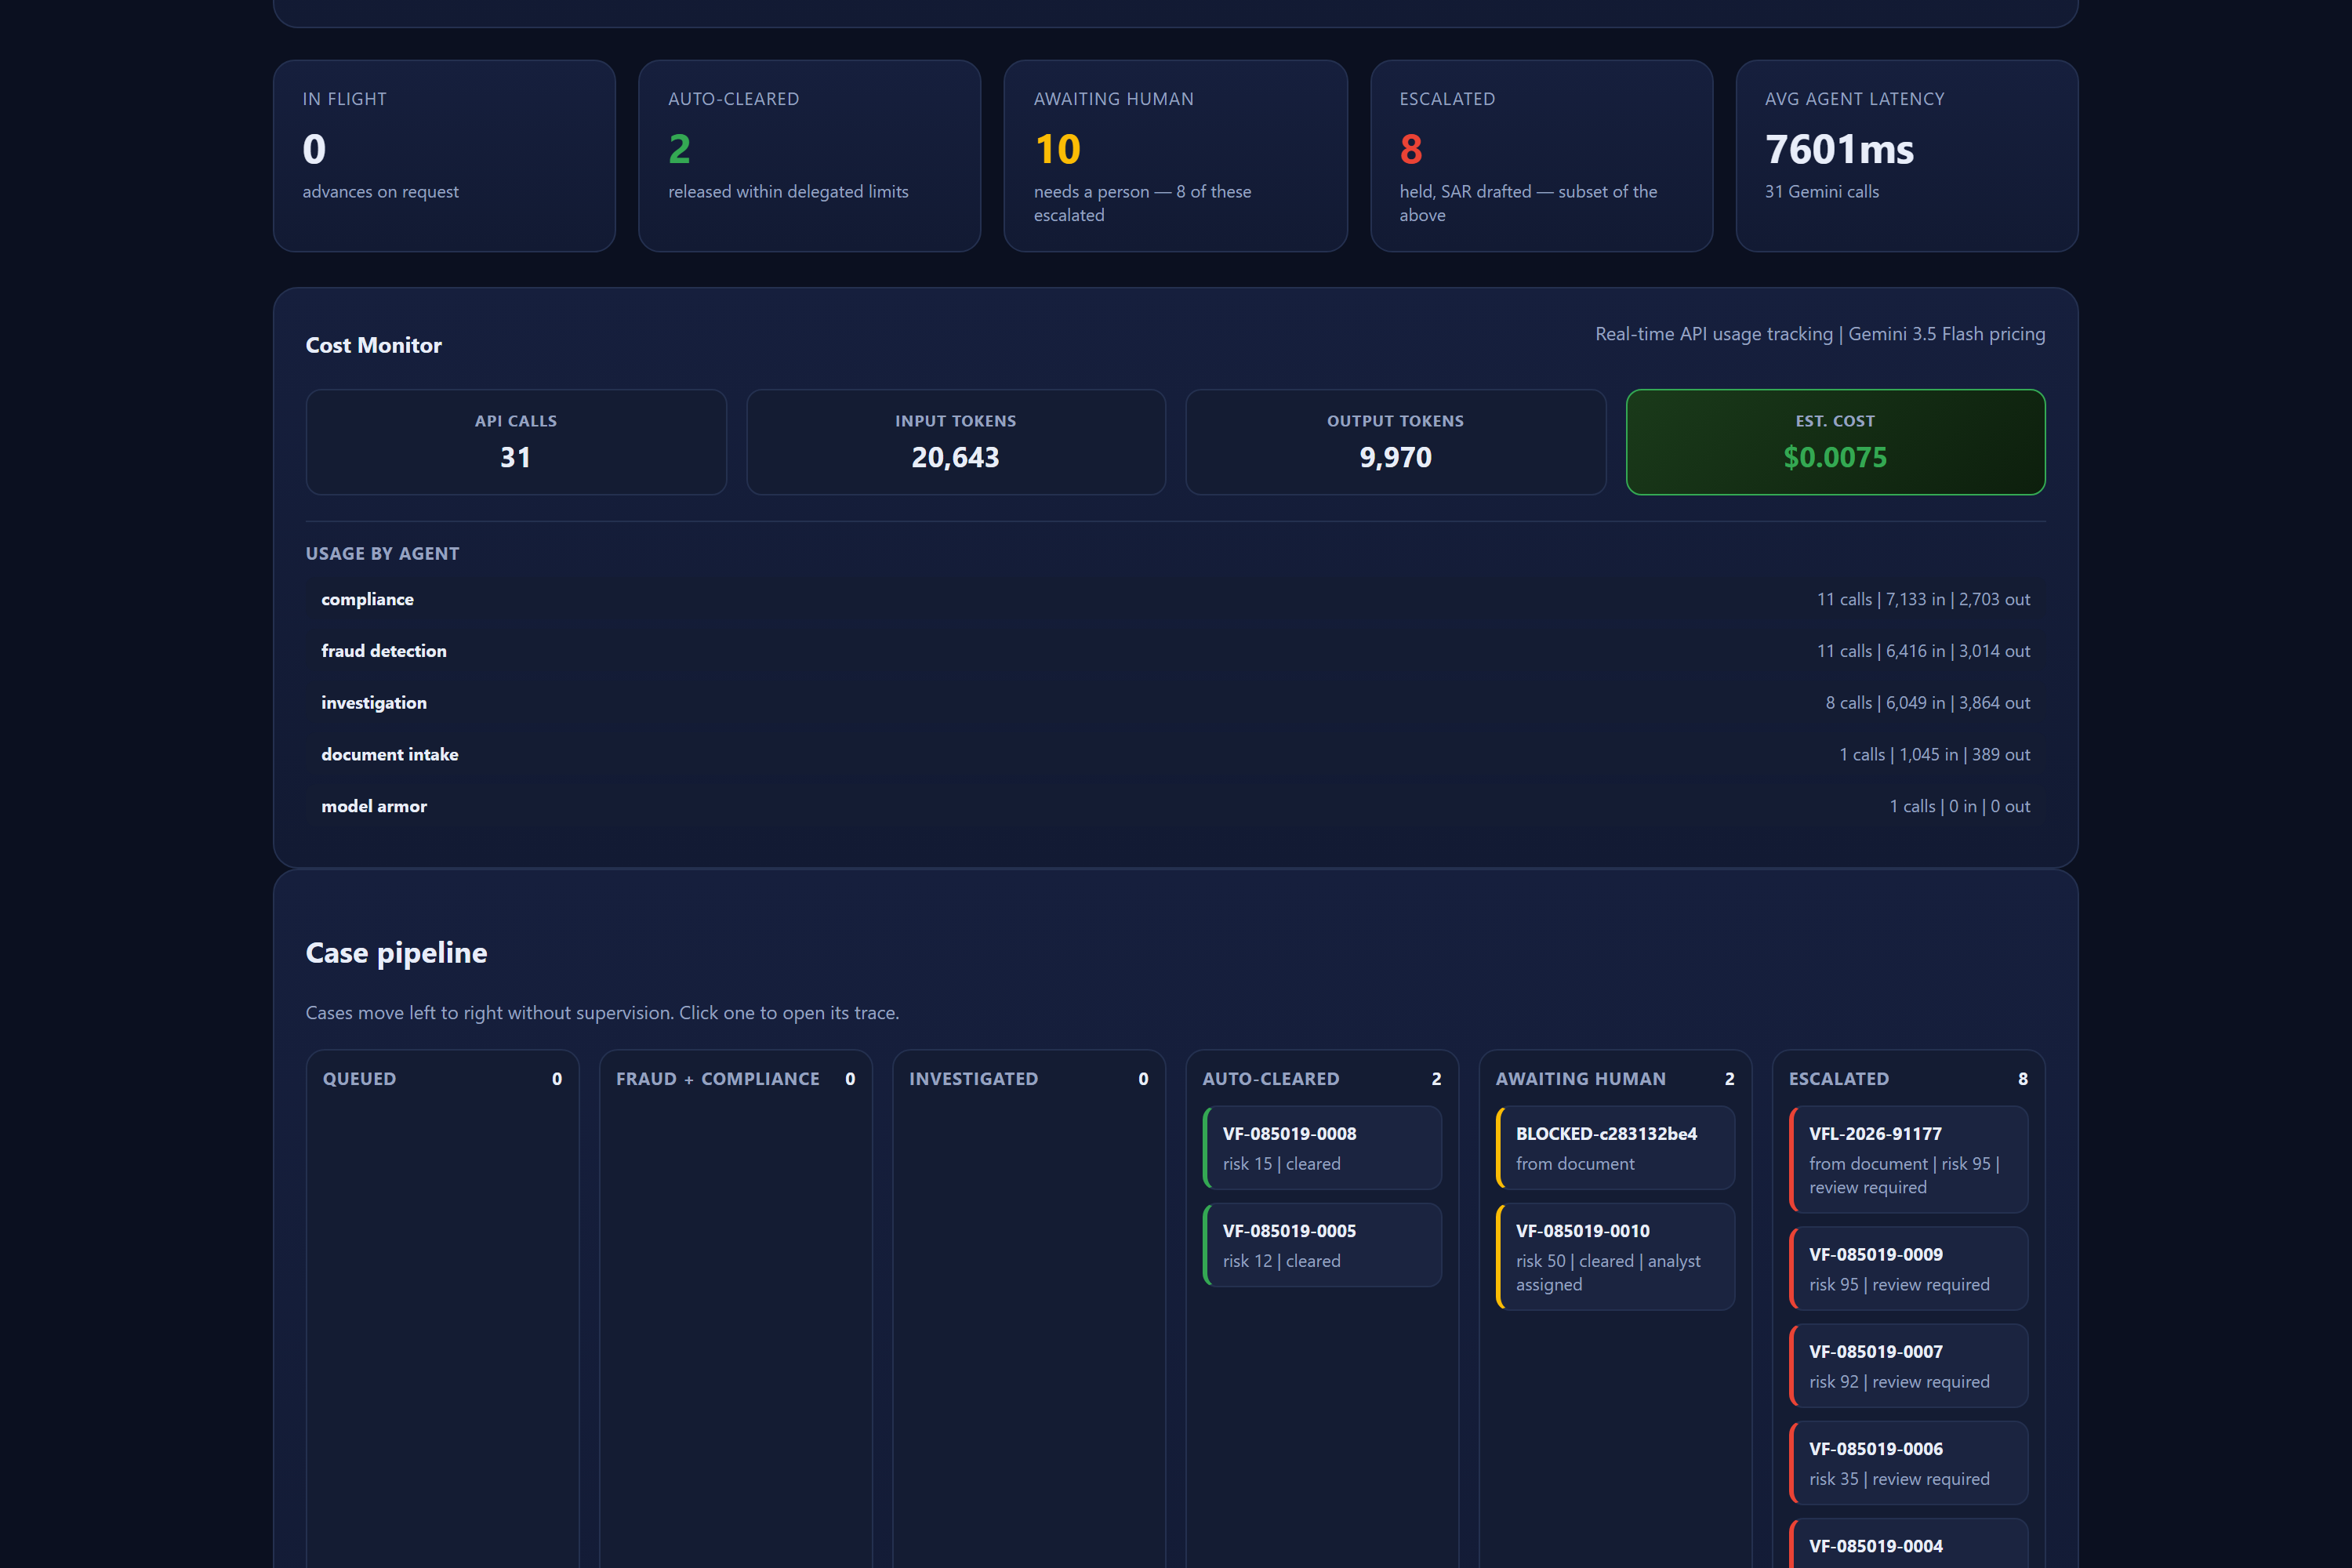Click the Input Tokens tile

click(956, 442)
